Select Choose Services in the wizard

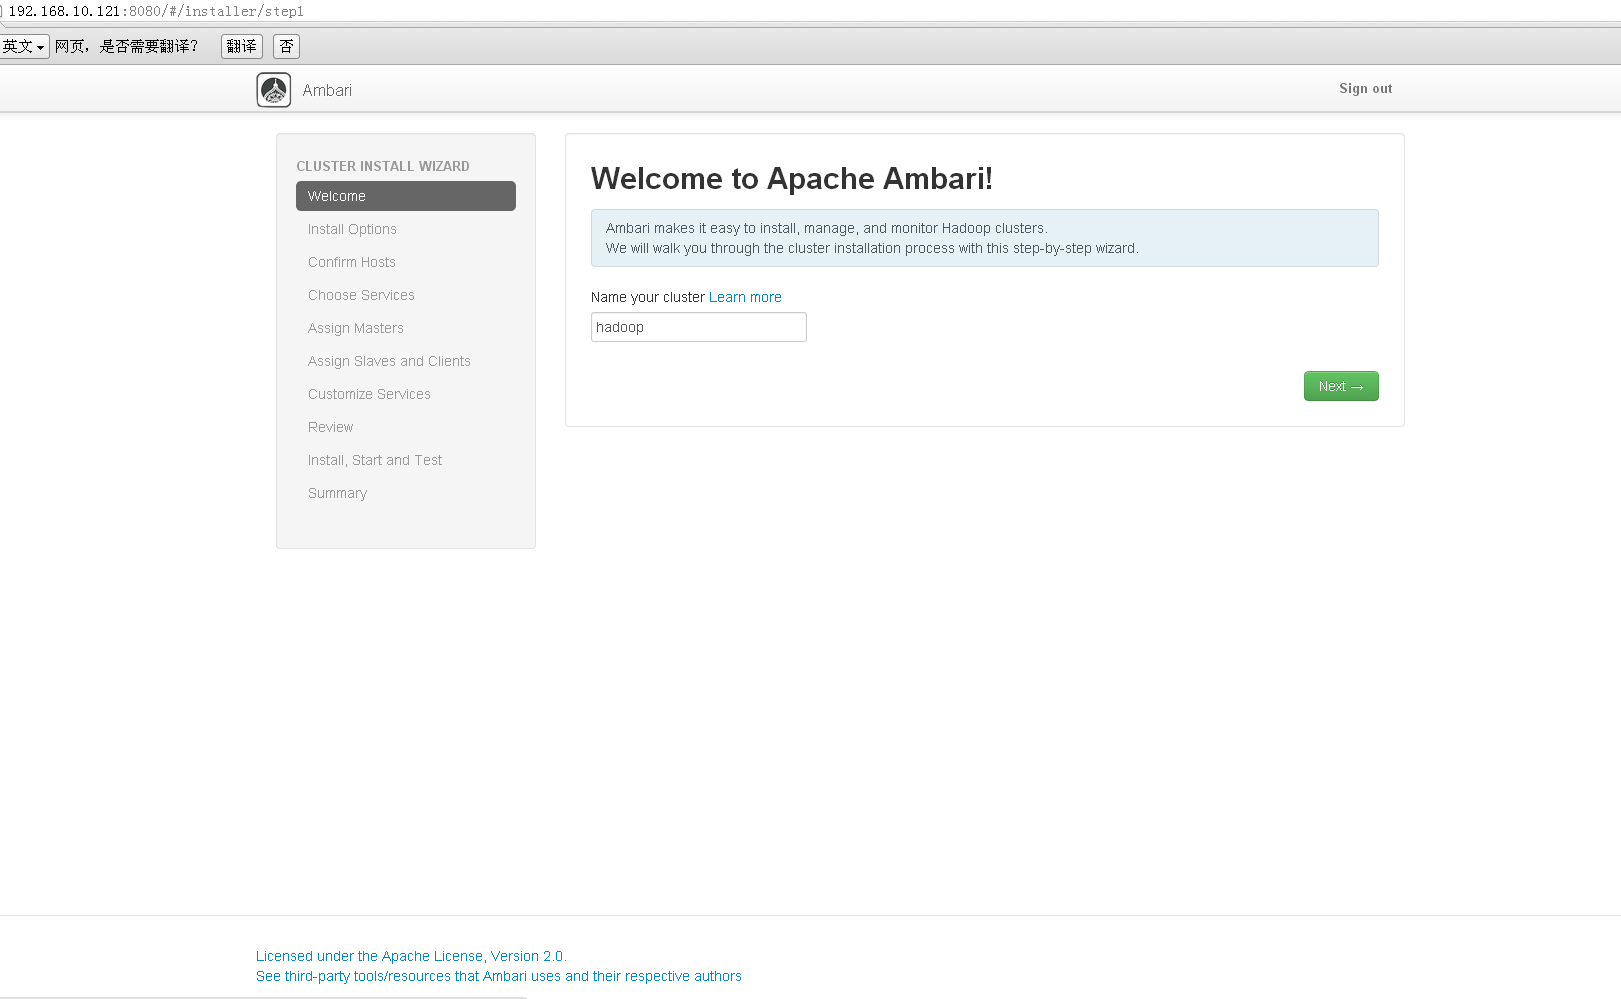361,295
